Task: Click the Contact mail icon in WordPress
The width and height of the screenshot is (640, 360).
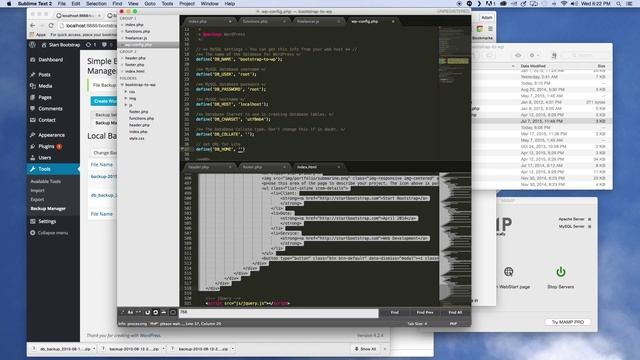Action: click(x=33, y=120)
